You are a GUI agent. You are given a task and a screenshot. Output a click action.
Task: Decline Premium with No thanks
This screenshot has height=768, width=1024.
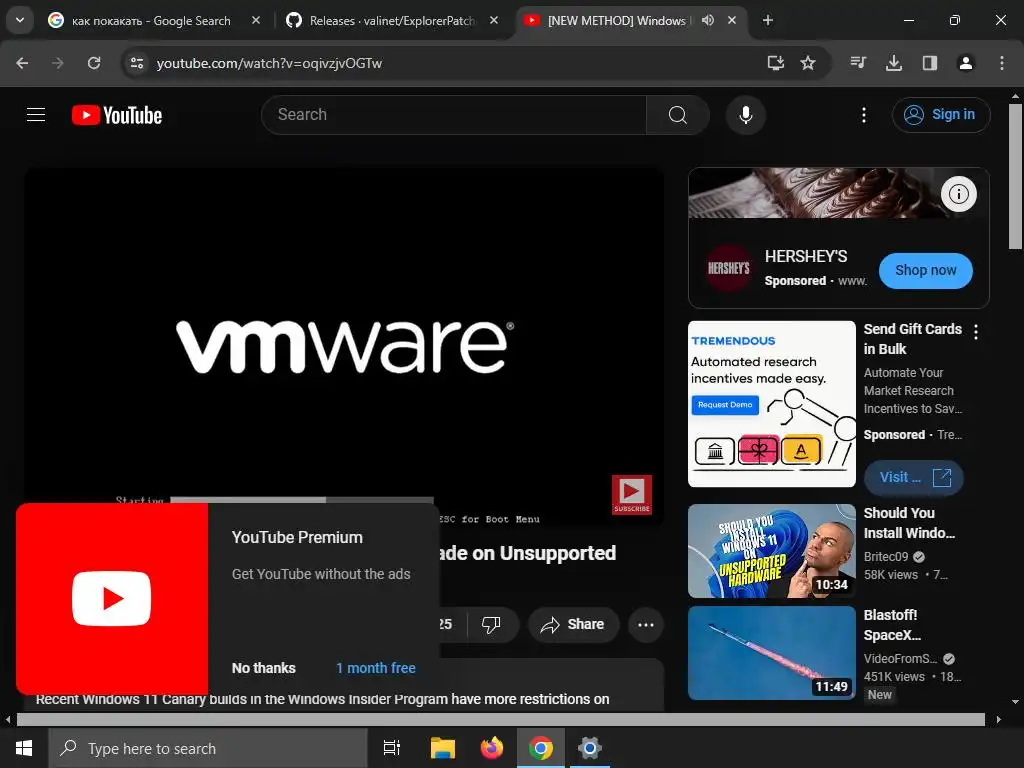click(264, 668)
